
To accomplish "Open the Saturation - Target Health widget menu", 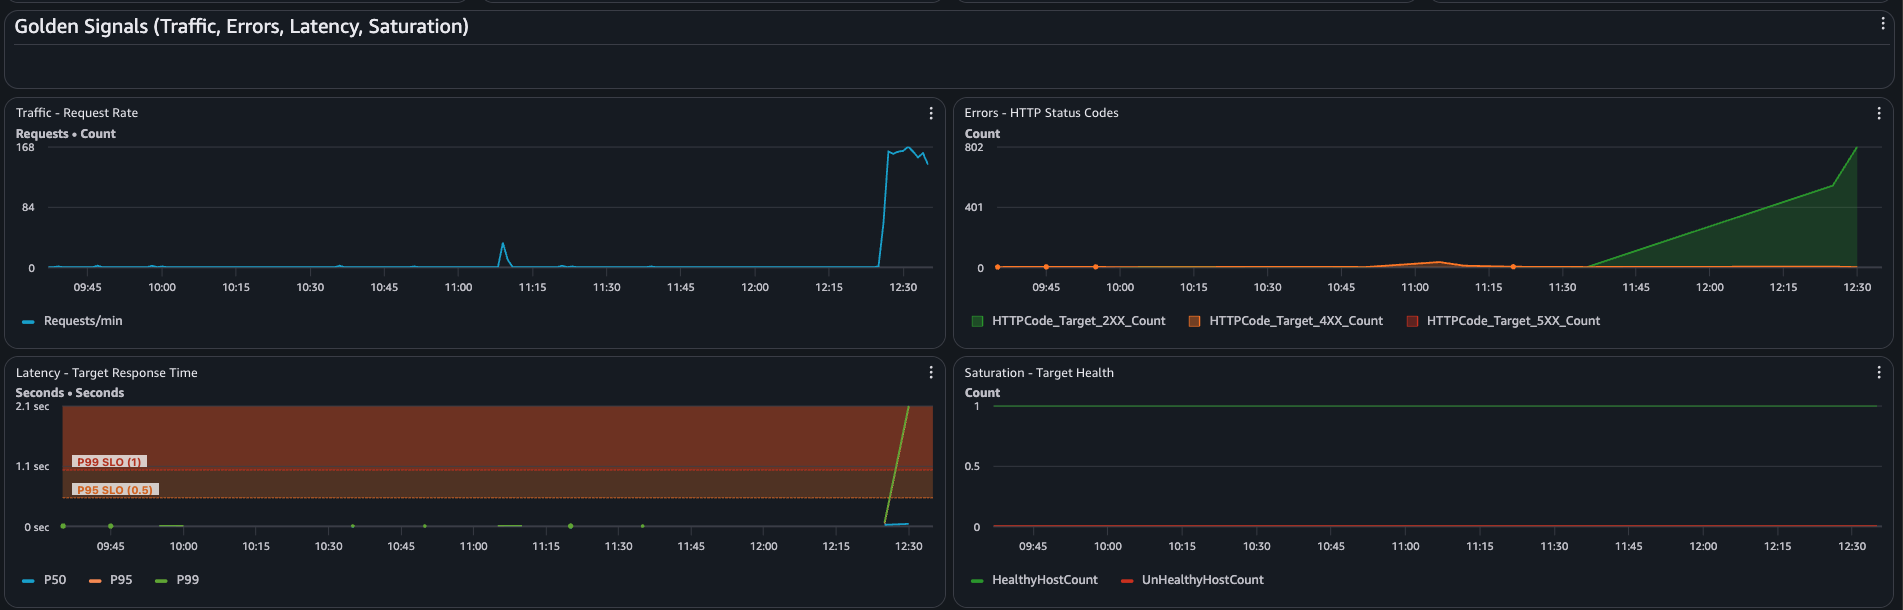I will [1879, 372].
